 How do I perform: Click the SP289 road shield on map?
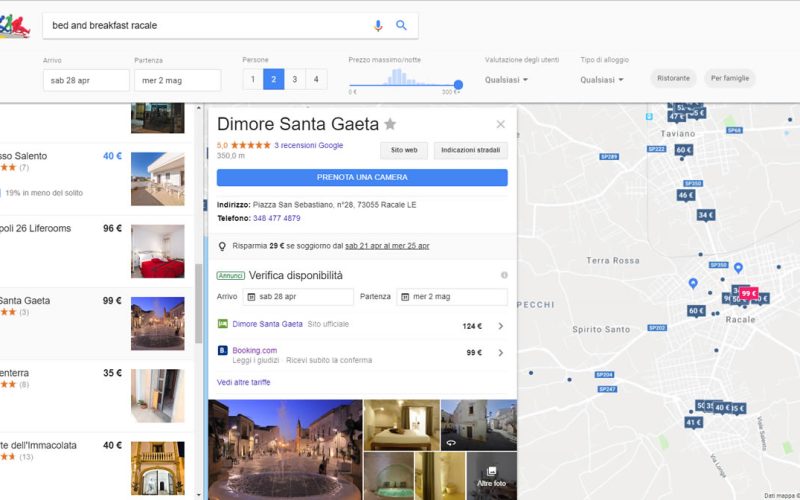[609, 157]
